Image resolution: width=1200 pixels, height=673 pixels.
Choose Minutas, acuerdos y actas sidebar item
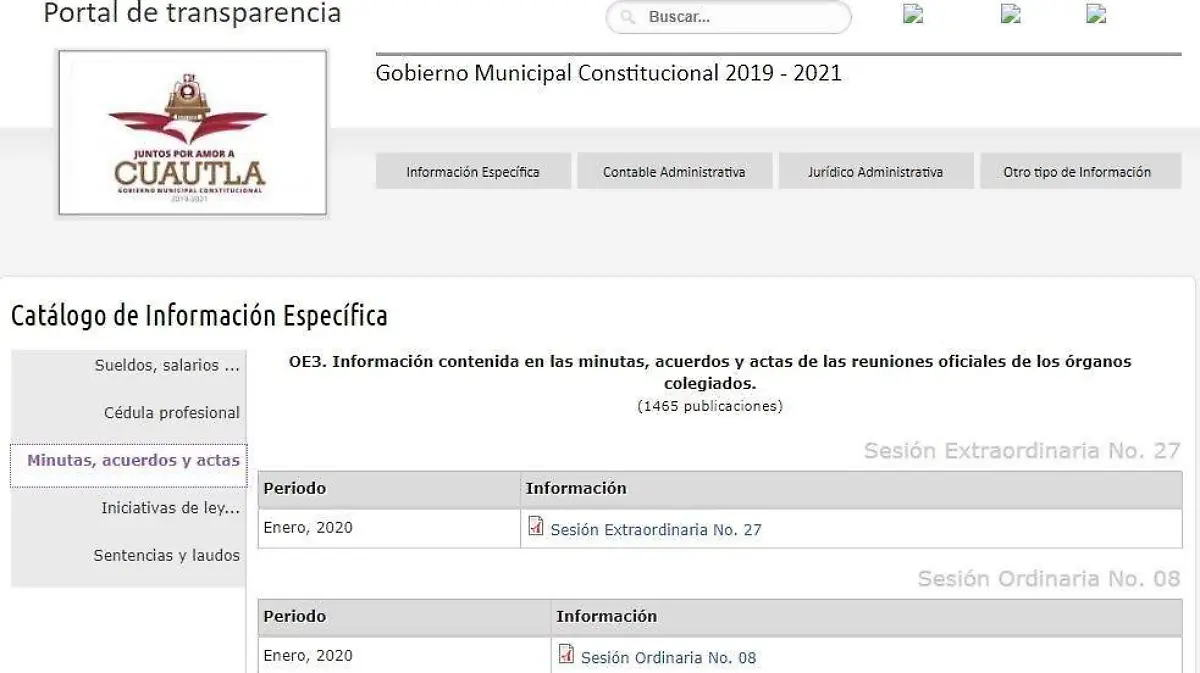[133, 461]
